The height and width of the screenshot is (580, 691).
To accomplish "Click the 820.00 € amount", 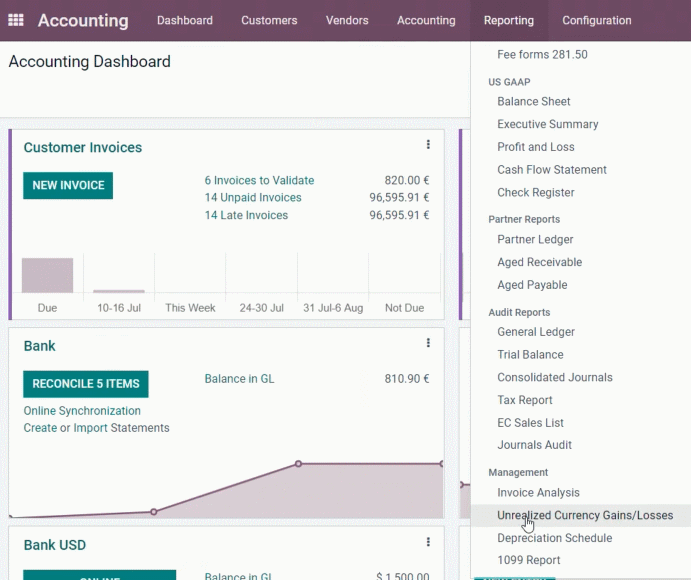I will (x=406, y=180).
